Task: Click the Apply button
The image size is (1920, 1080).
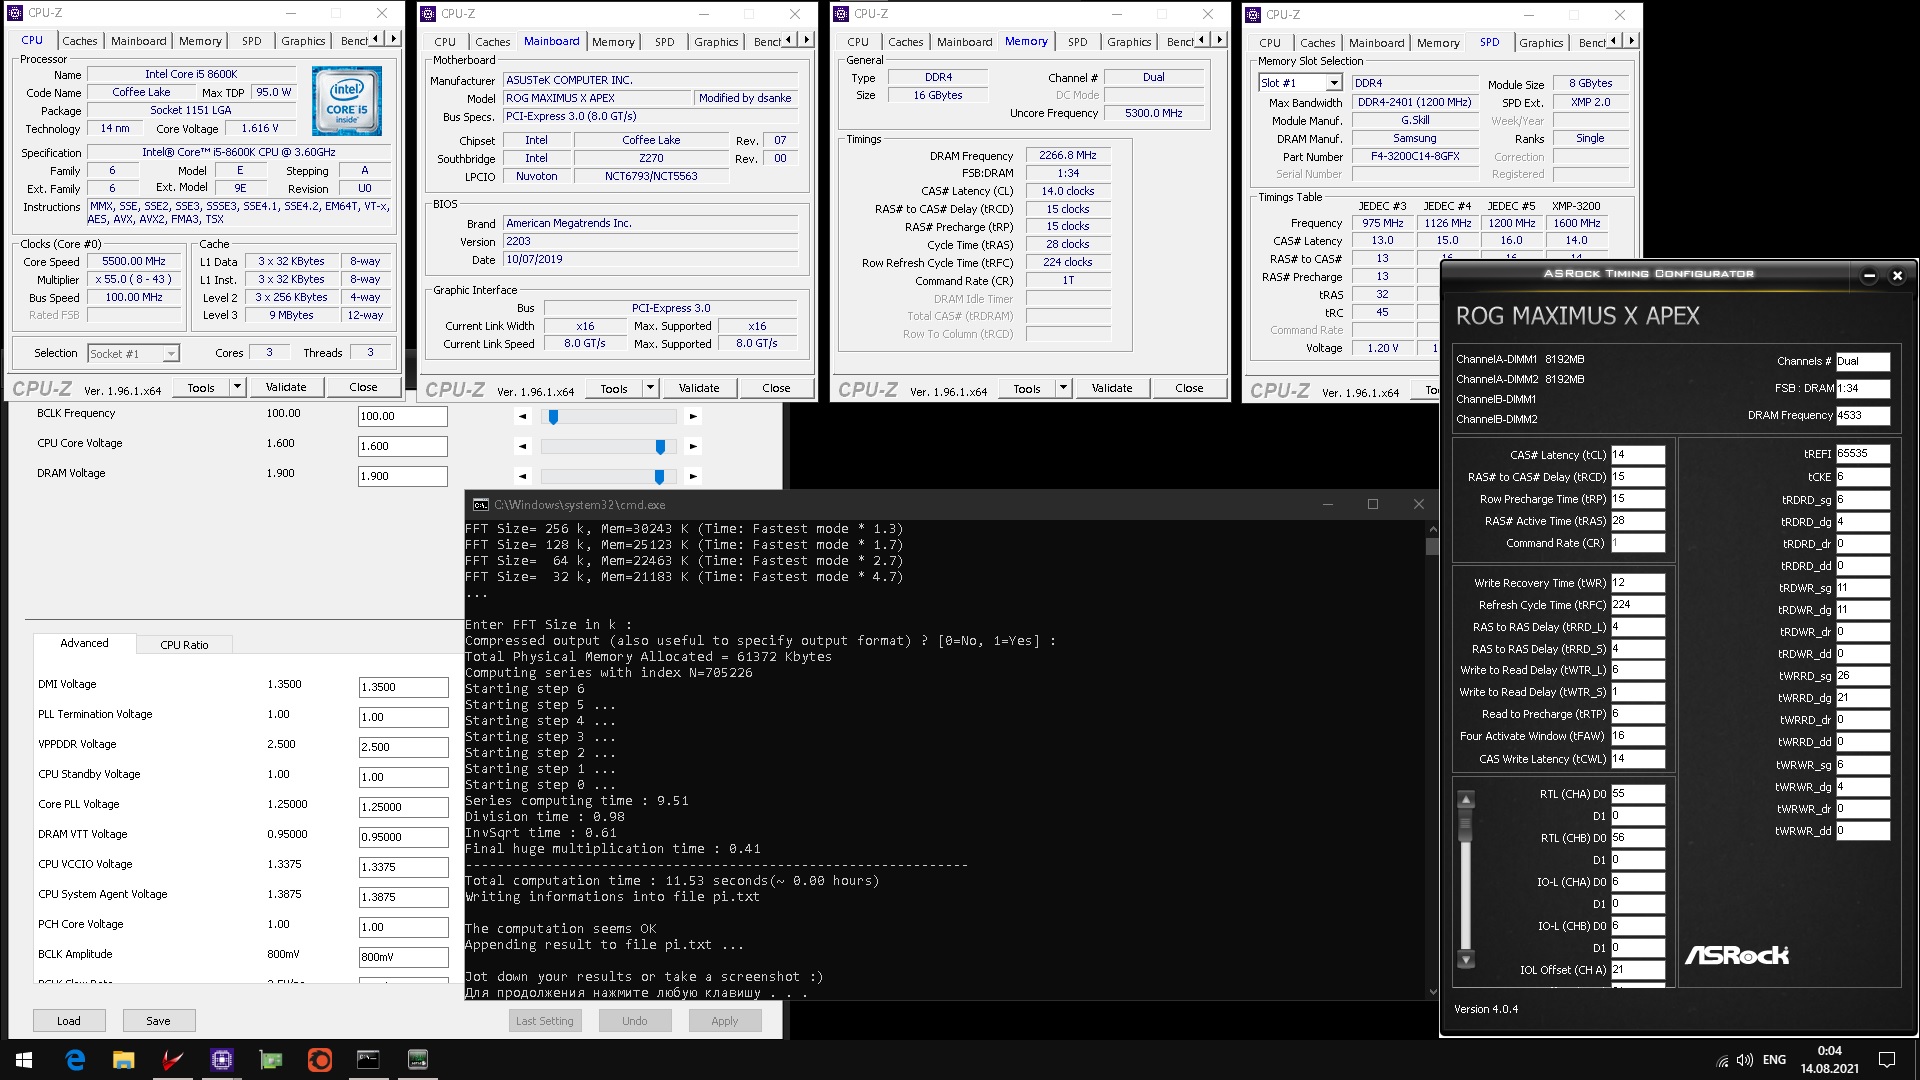Action: click(x=724, y=1021)
